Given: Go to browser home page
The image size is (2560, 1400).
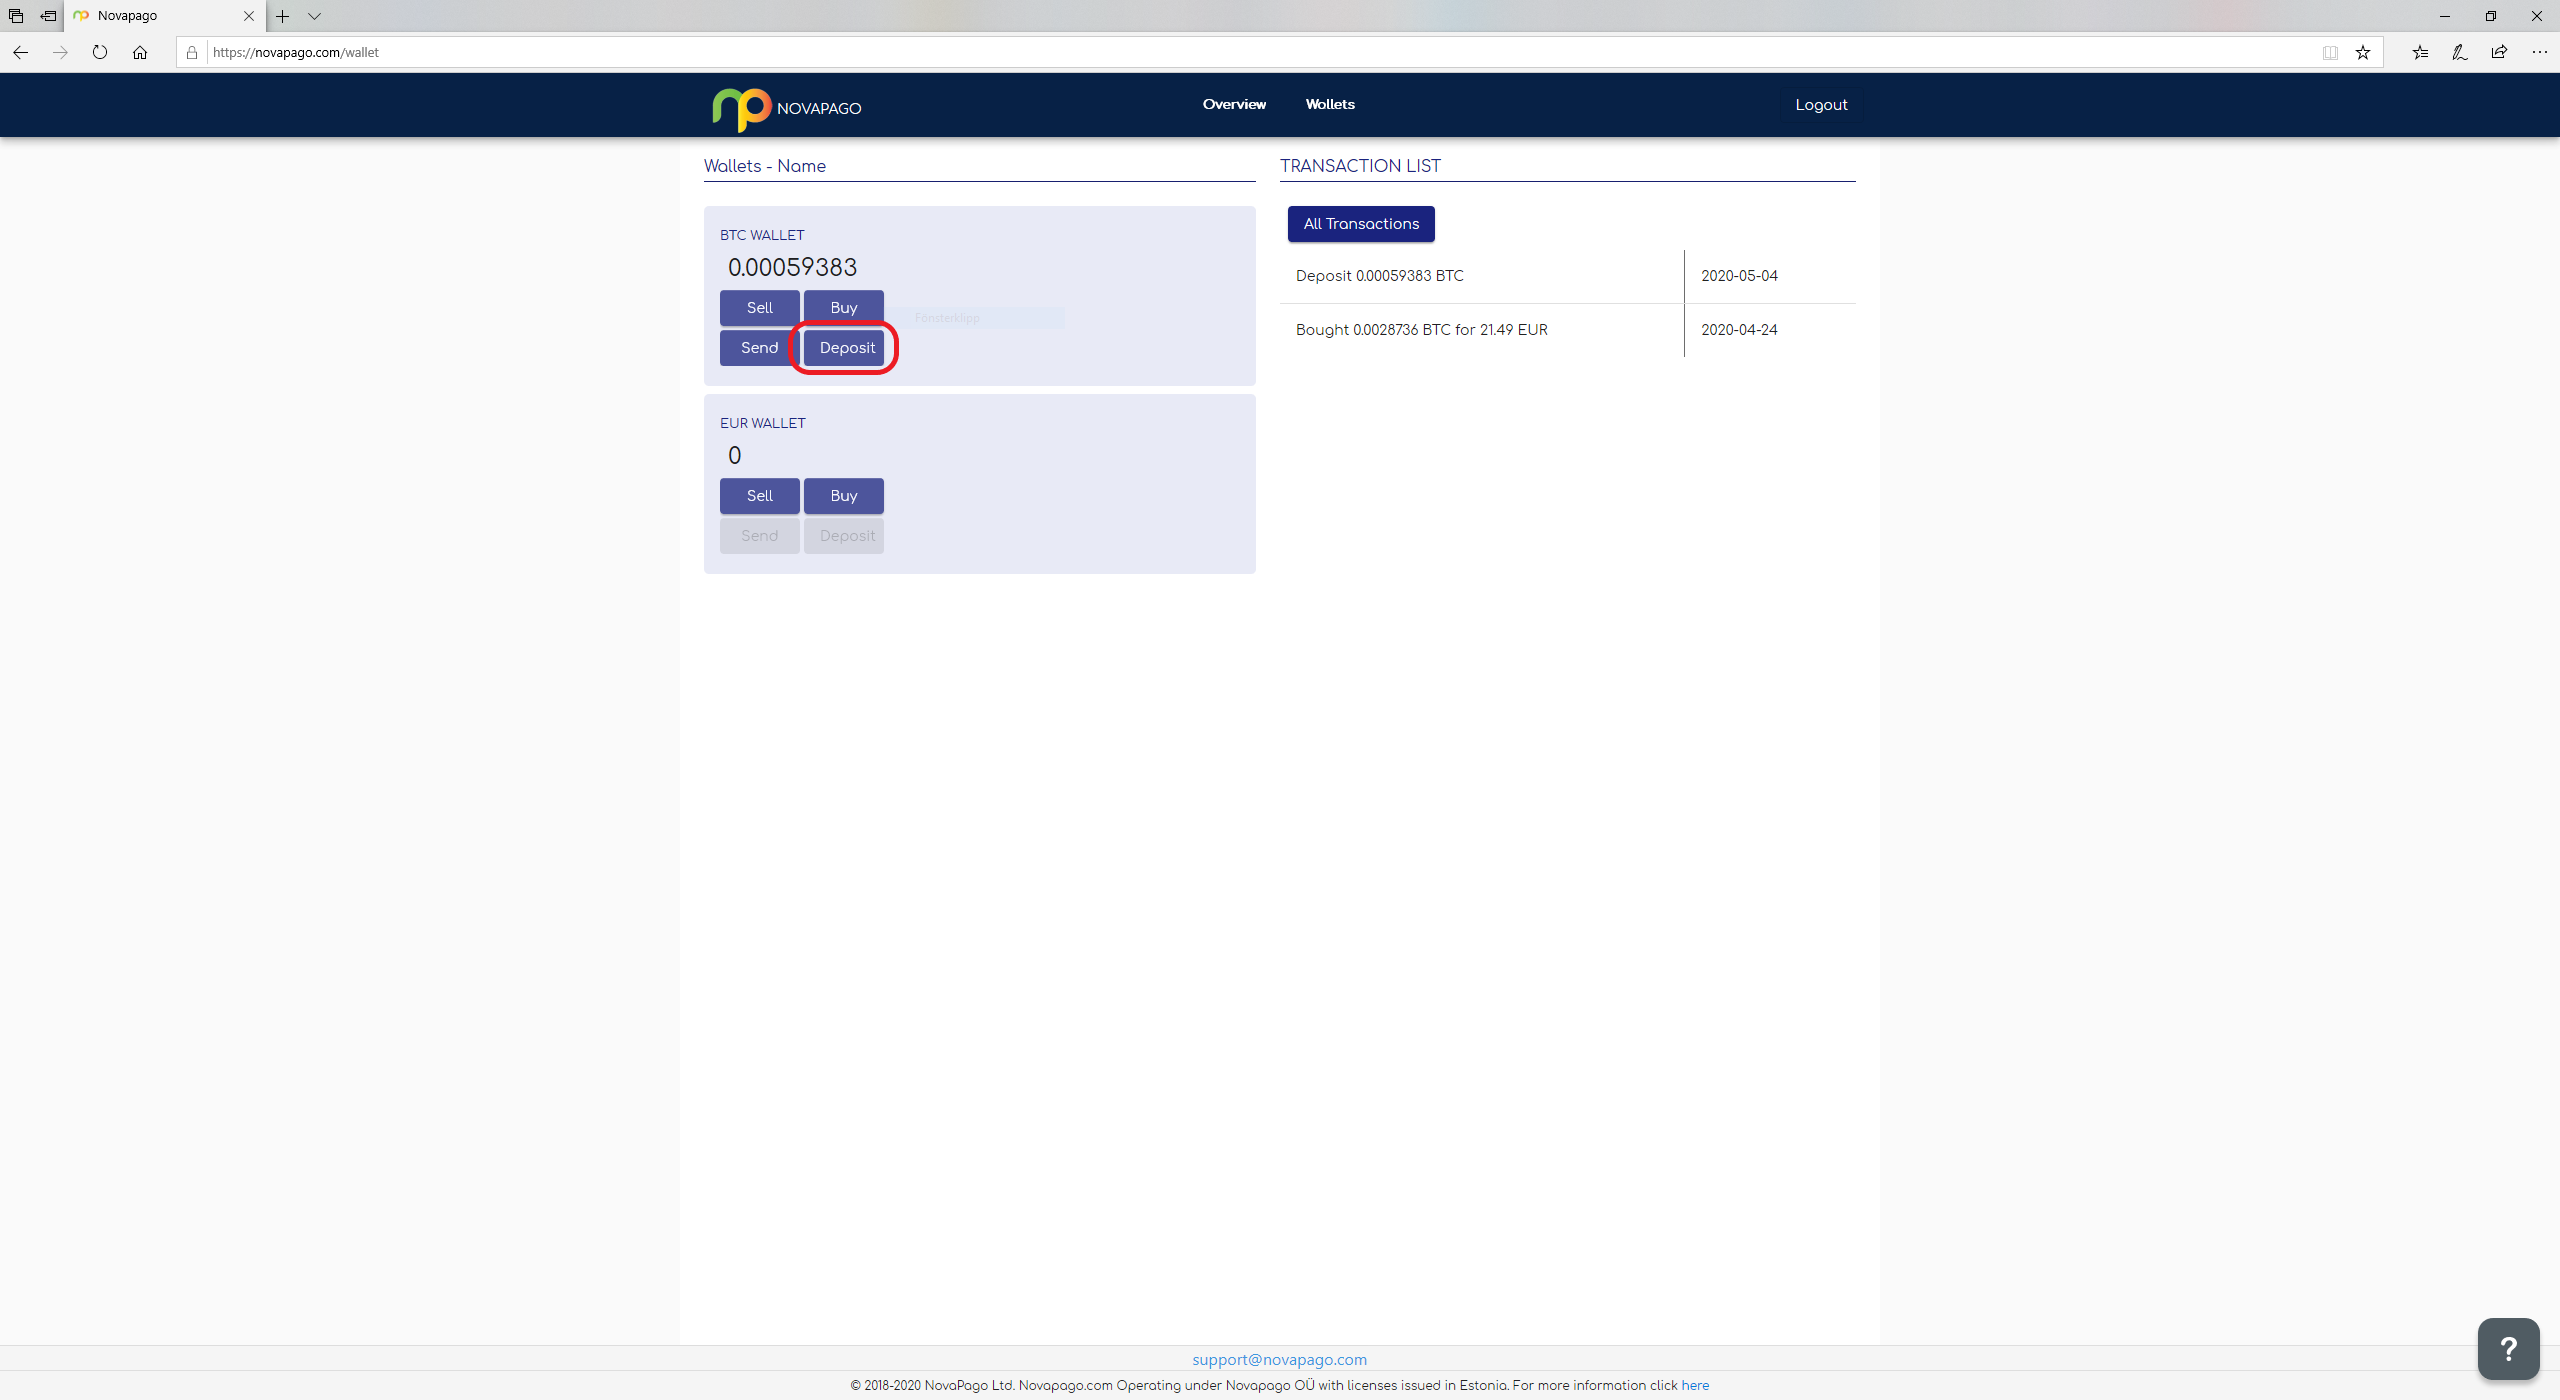Looking at the screenshot, I should point(140,52).
